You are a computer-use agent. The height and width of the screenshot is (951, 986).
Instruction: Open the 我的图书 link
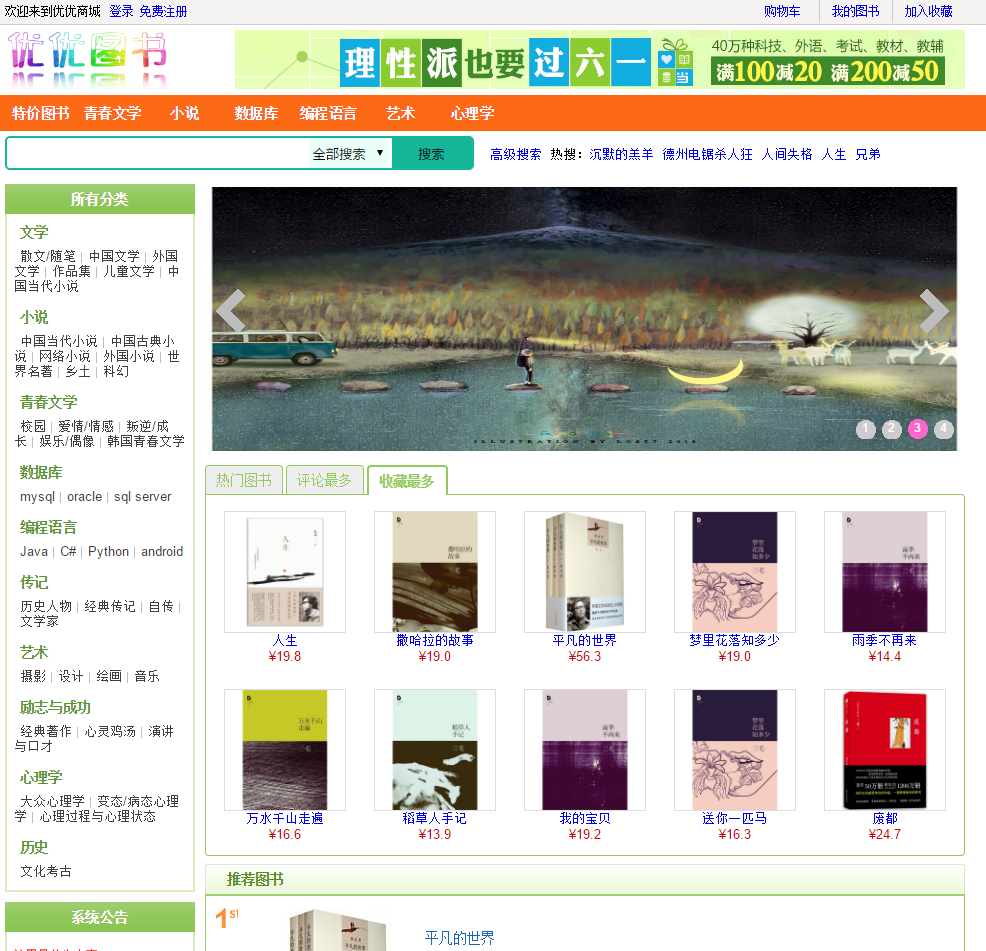point(855,11)
